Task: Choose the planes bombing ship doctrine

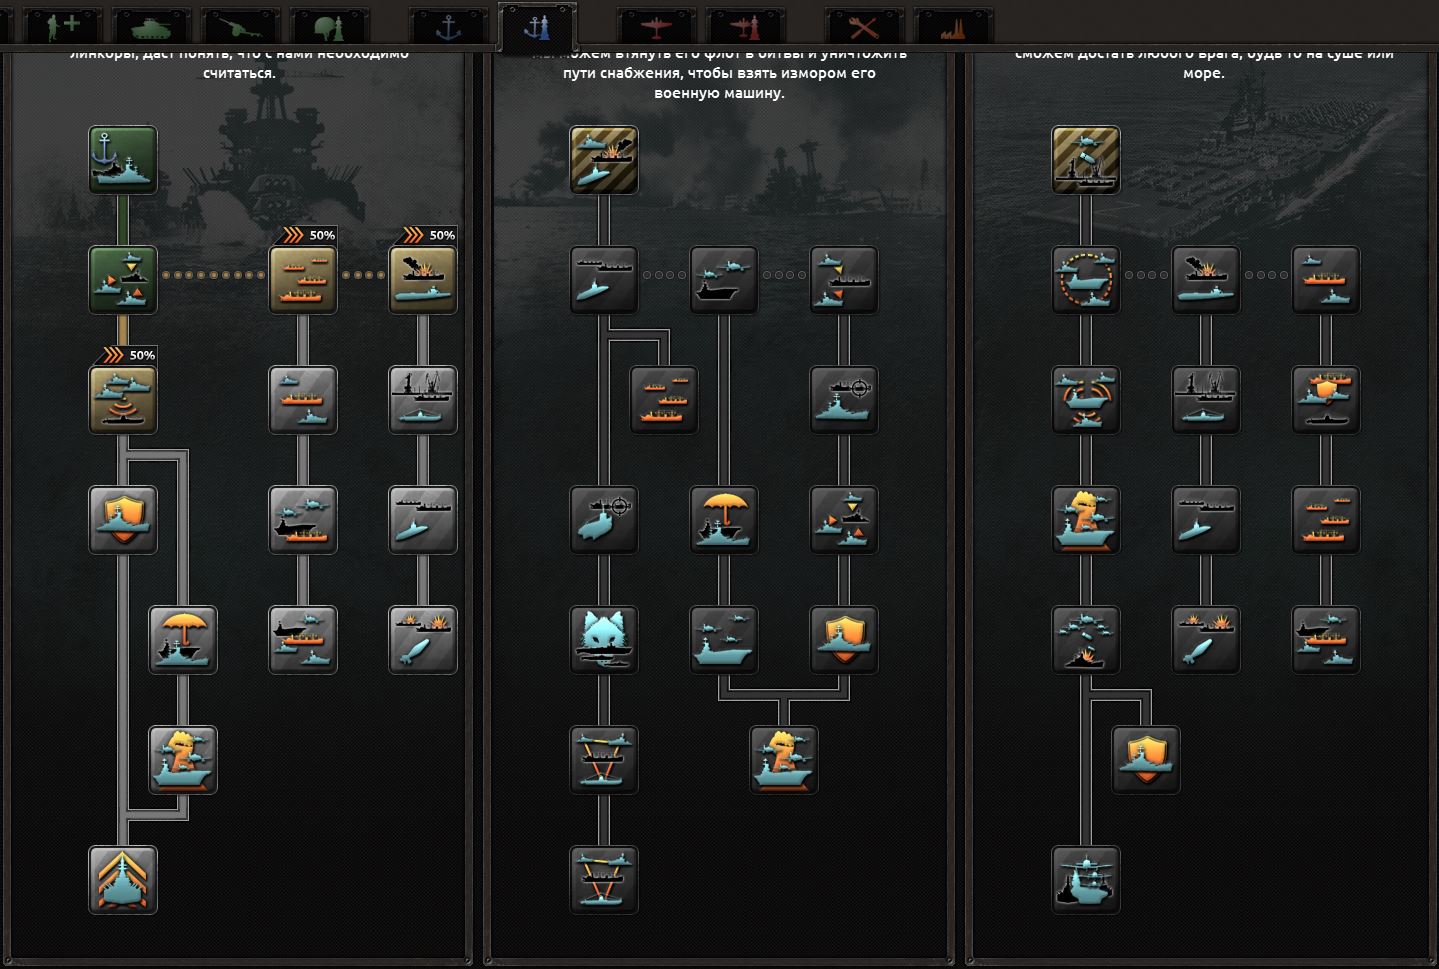Action: click(1086, 640)
